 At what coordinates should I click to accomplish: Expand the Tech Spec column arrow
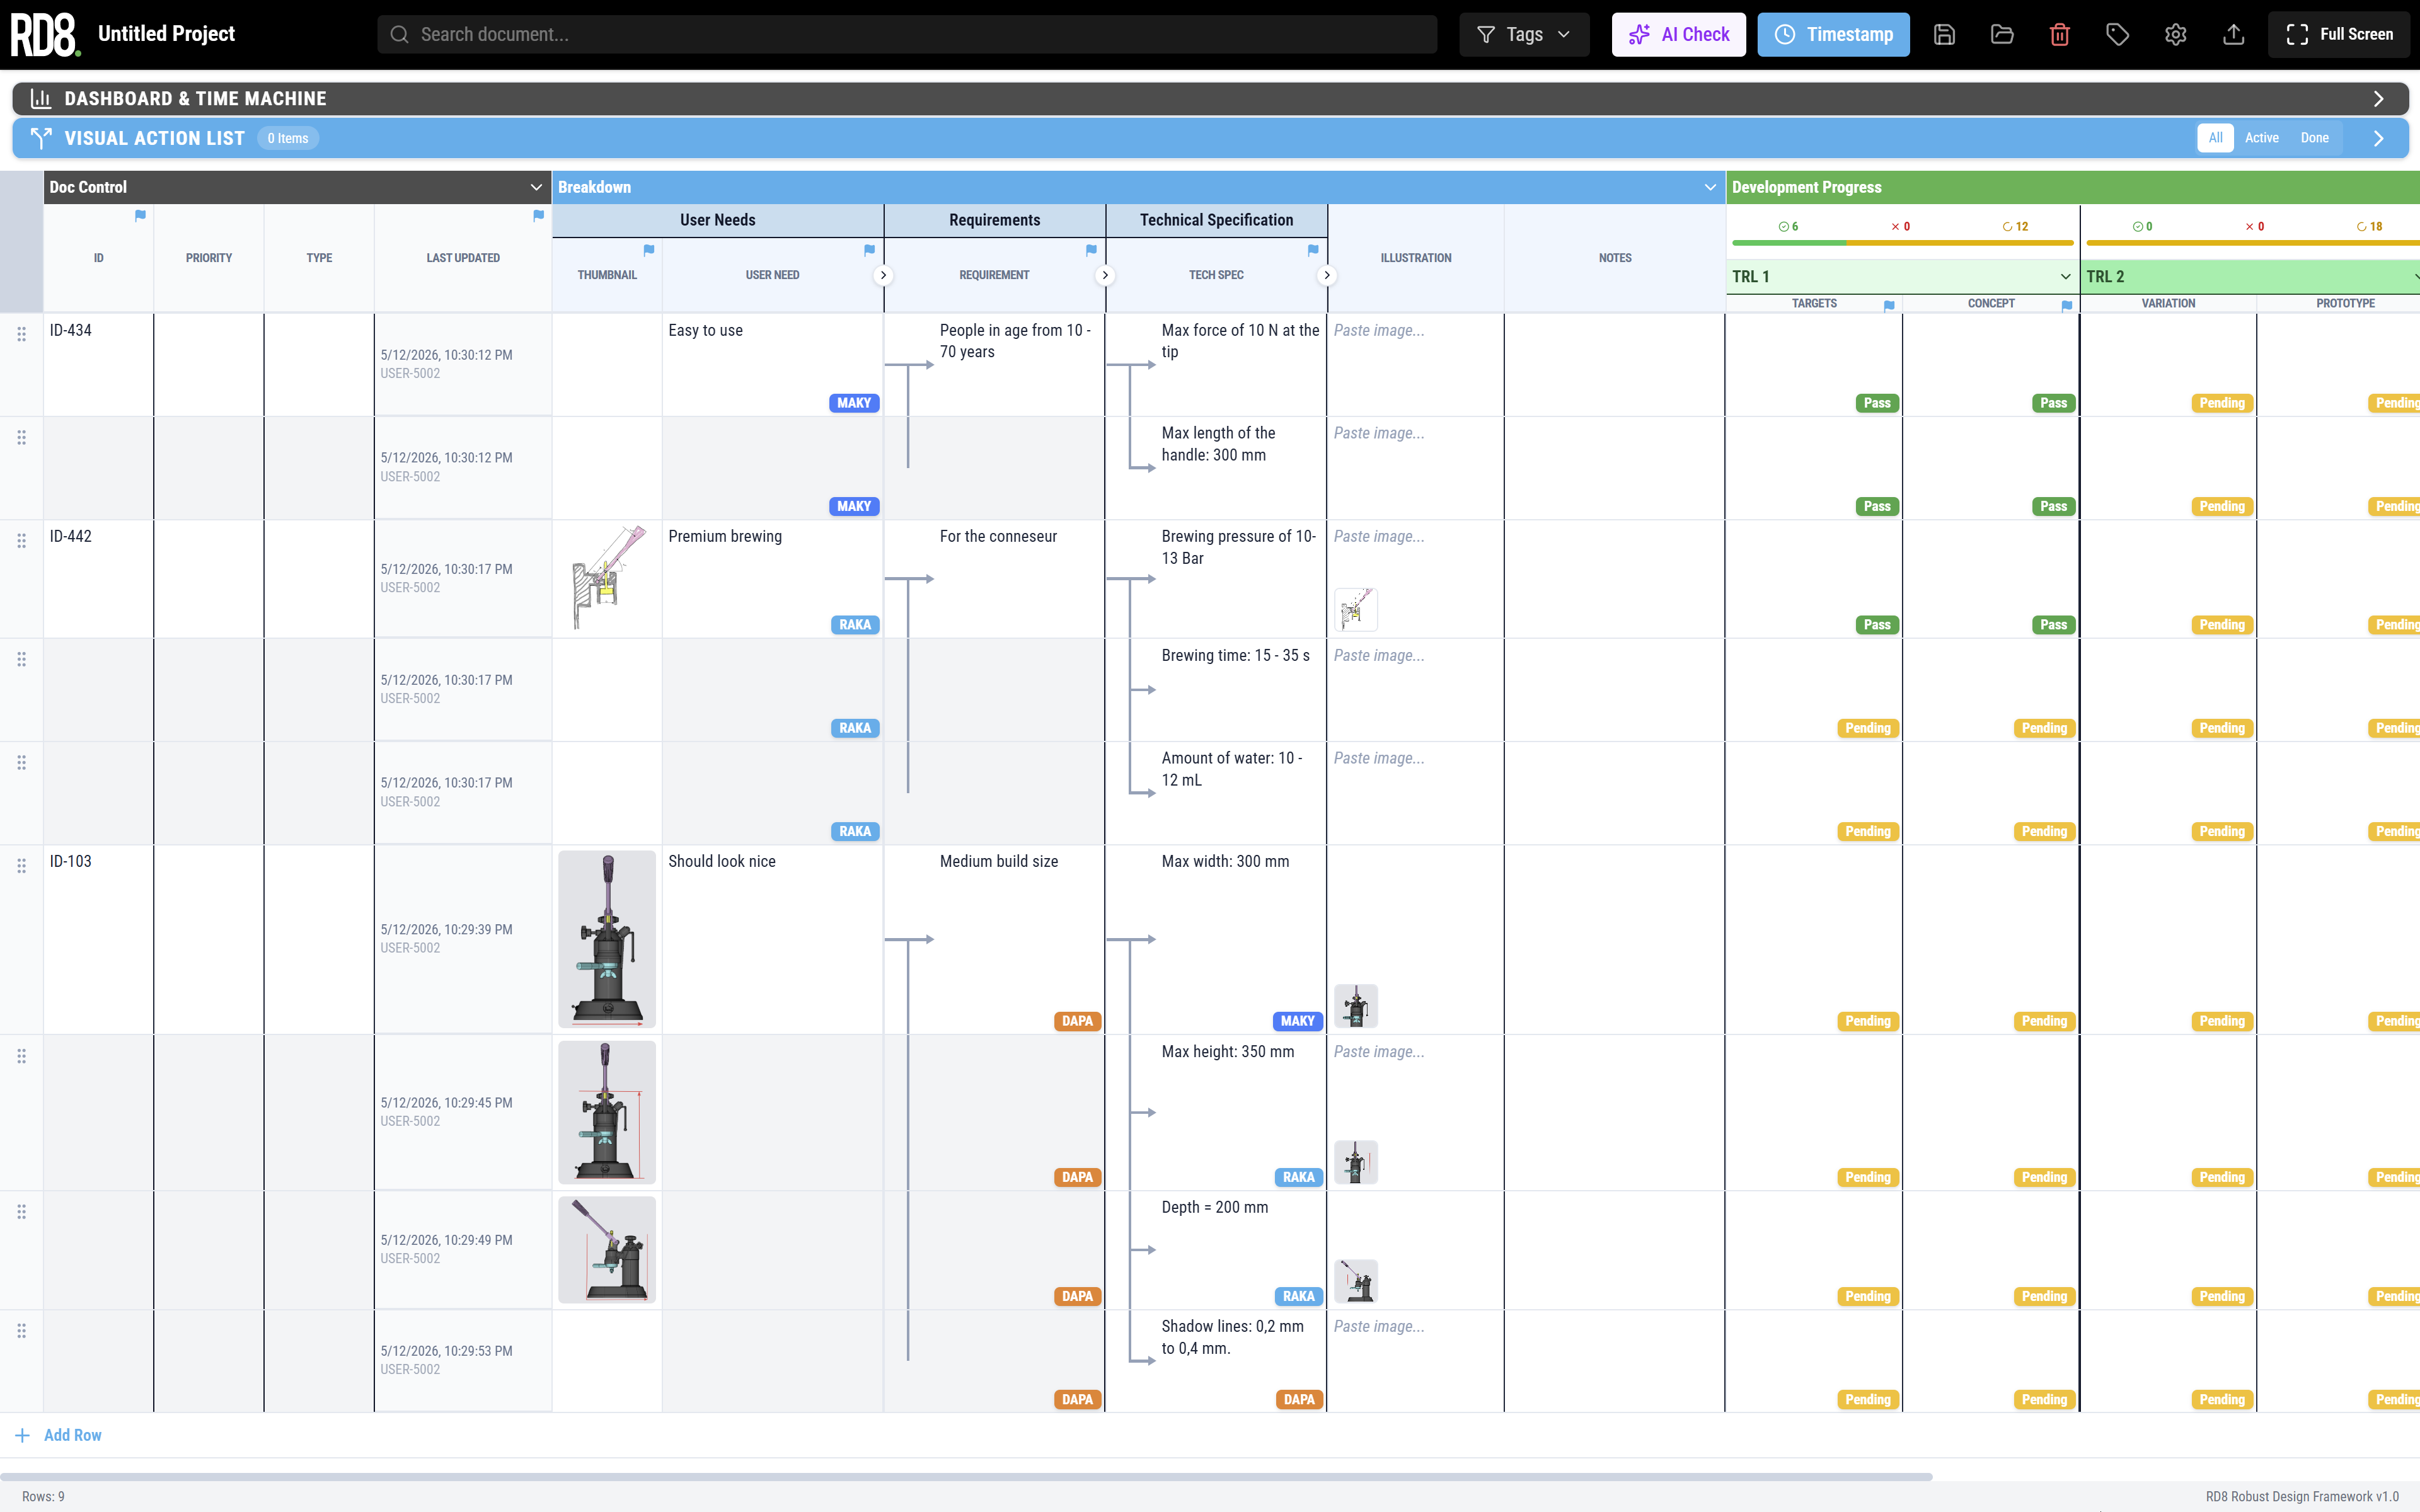click(x=1327, y=275)
